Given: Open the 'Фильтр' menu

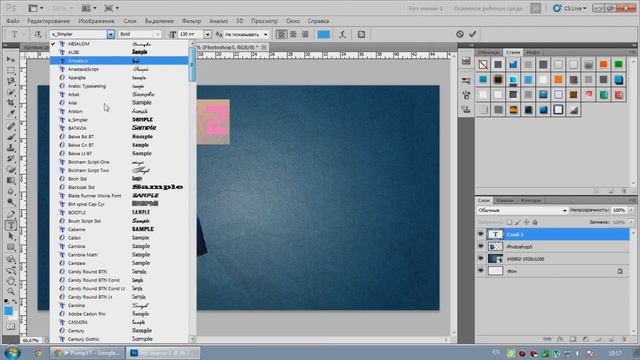Looking at the screenshot, I should 191,21.
